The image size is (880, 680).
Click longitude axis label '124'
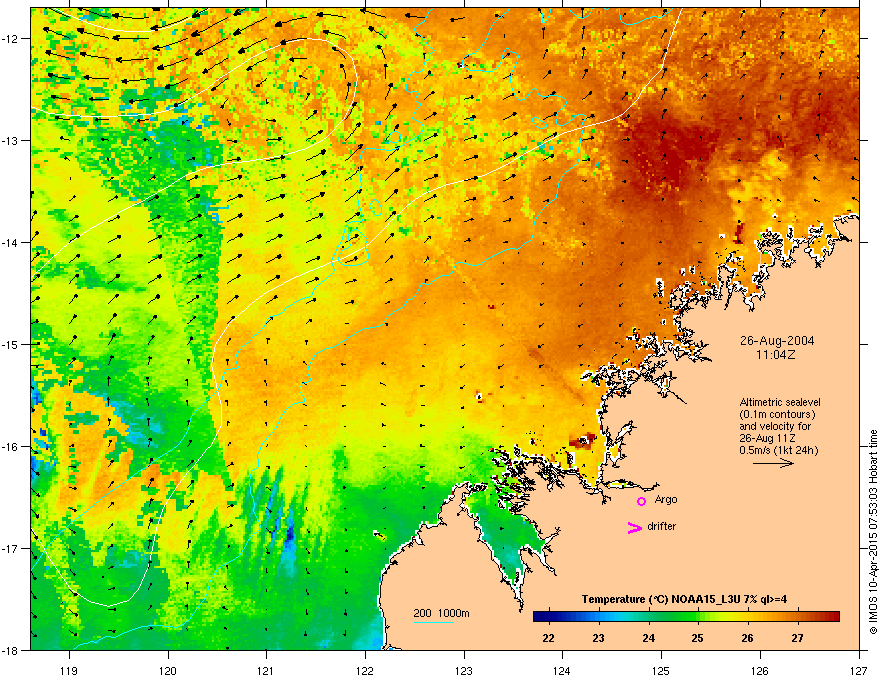coord(562,670)
